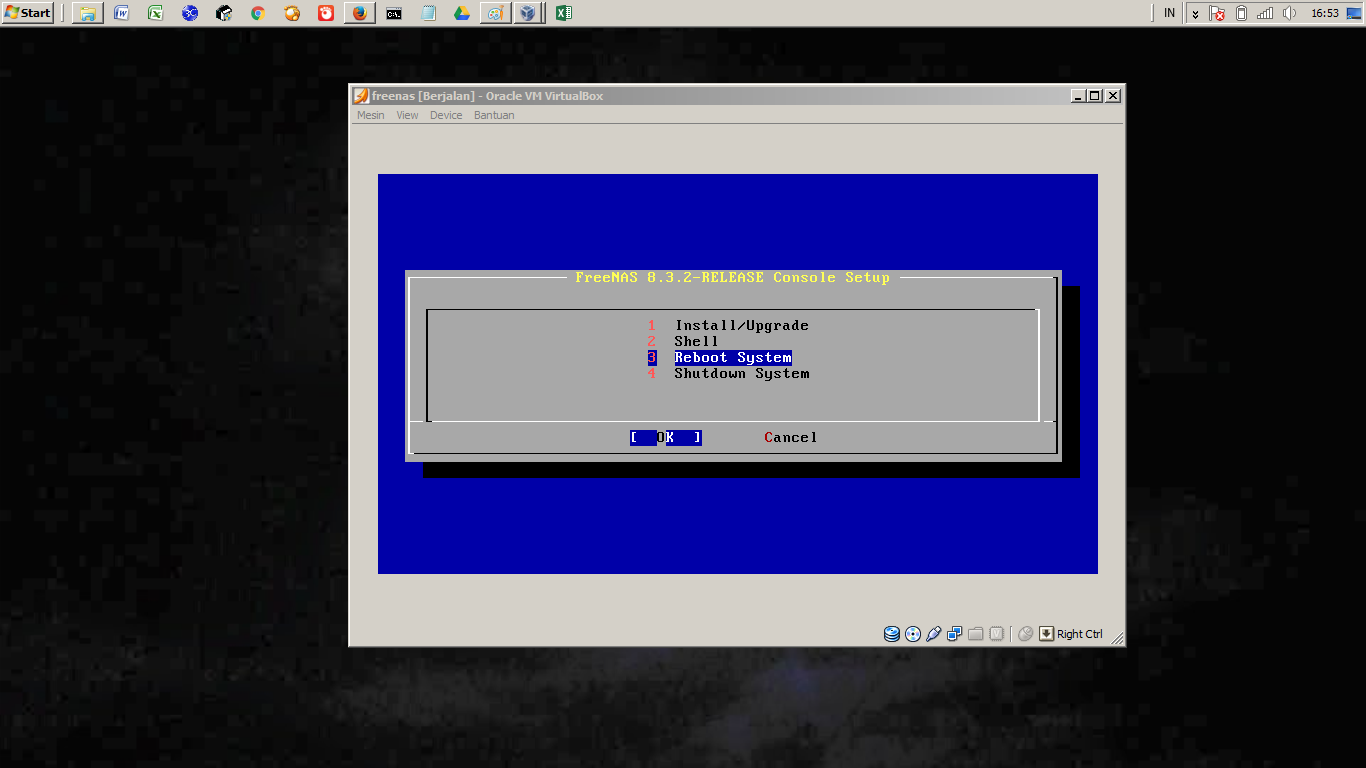Click the shared folders status icon
This screenshot has height=768, width=1366.
pos(976,634)
